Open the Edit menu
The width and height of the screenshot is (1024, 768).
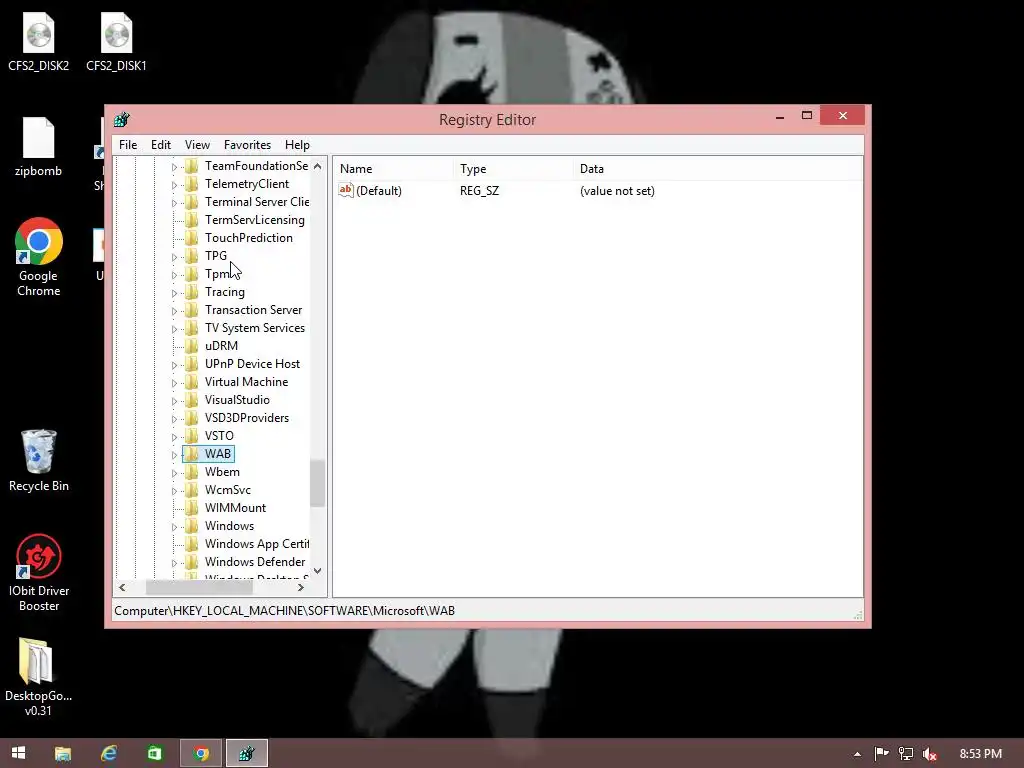click(161, 145)
